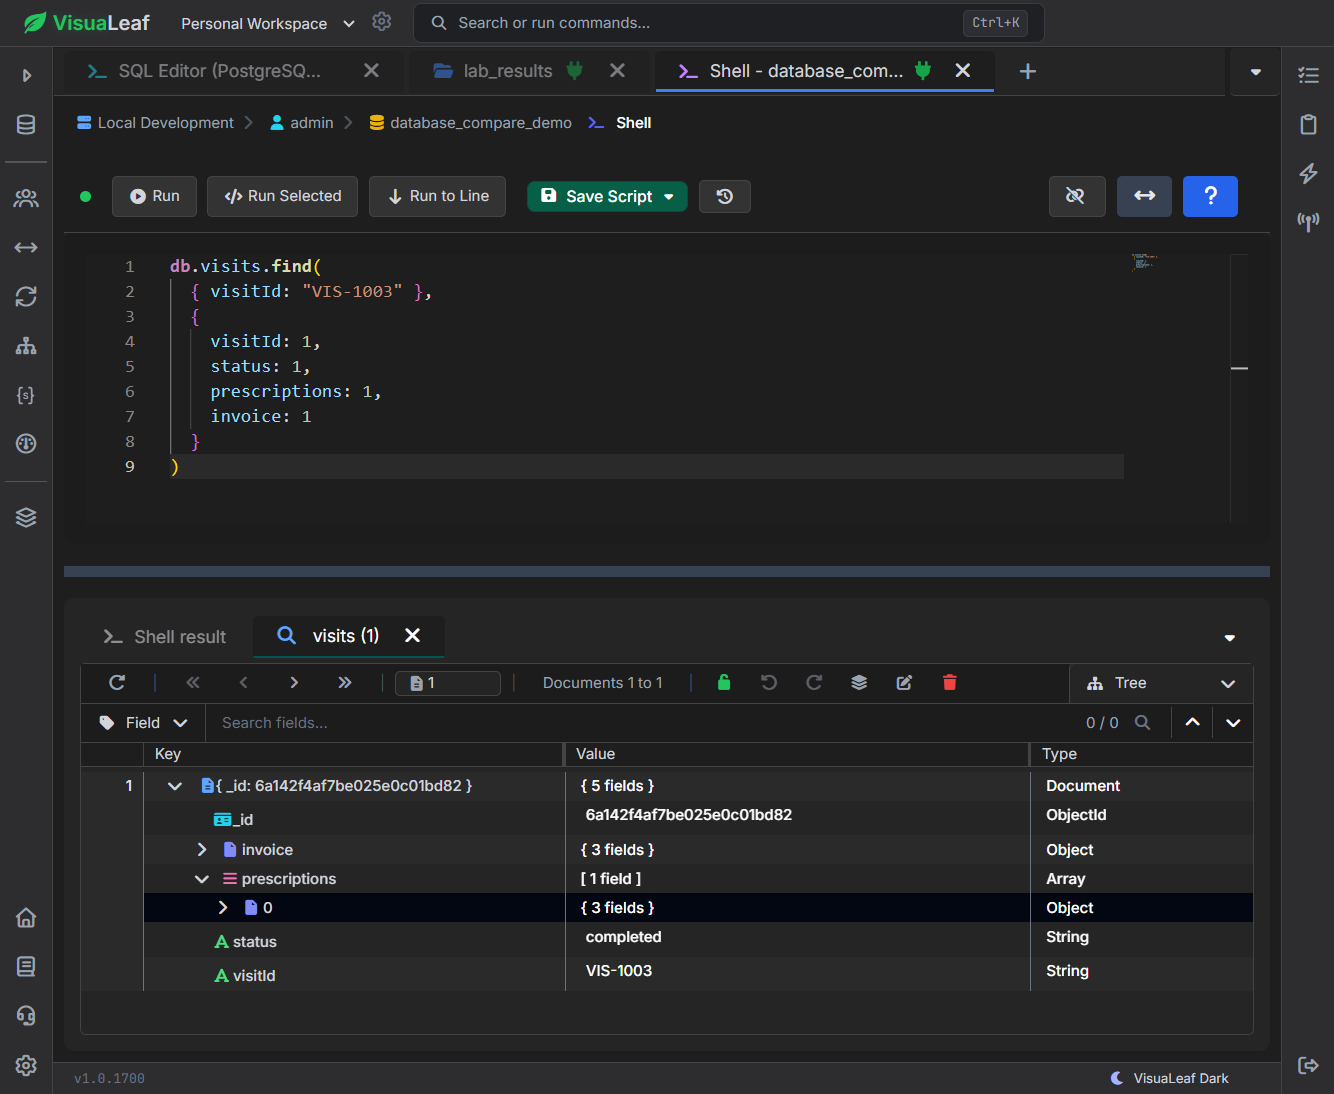
Task: Open the compare arrows sidebar icon
Action: (x=26, y=247)
